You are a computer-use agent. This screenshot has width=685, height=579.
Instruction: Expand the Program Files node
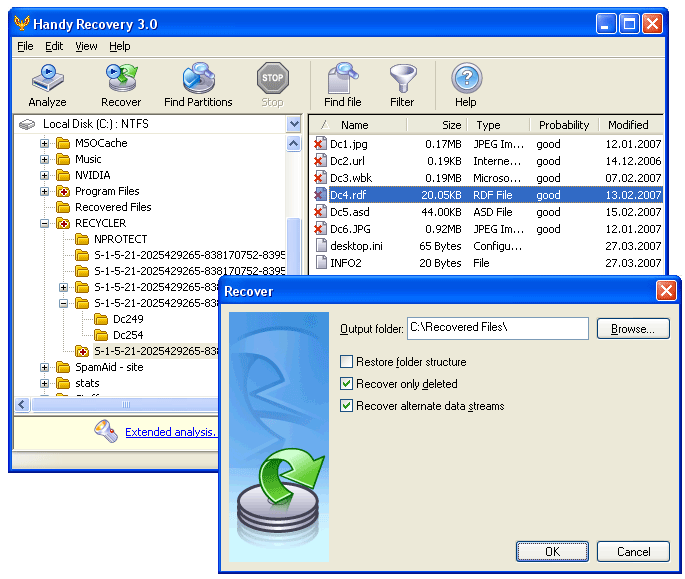(x=45, y=191)
